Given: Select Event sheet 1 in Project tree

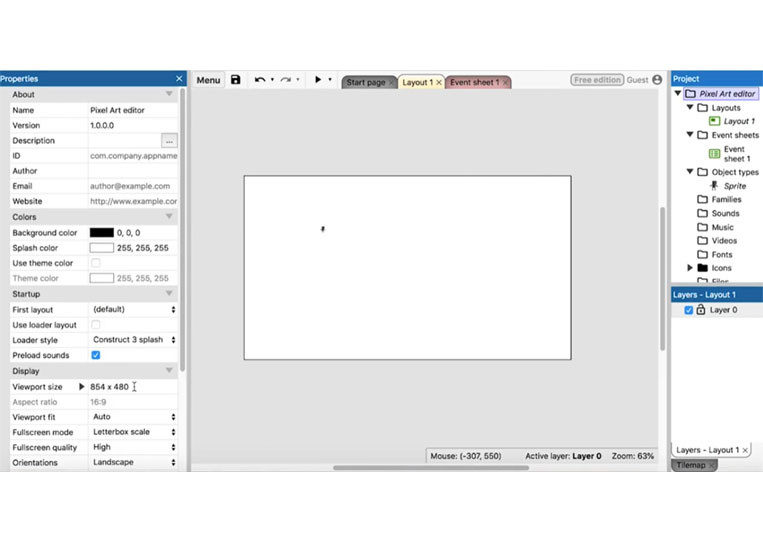Looking at the screenshot, I should click(x=730, y=154).
